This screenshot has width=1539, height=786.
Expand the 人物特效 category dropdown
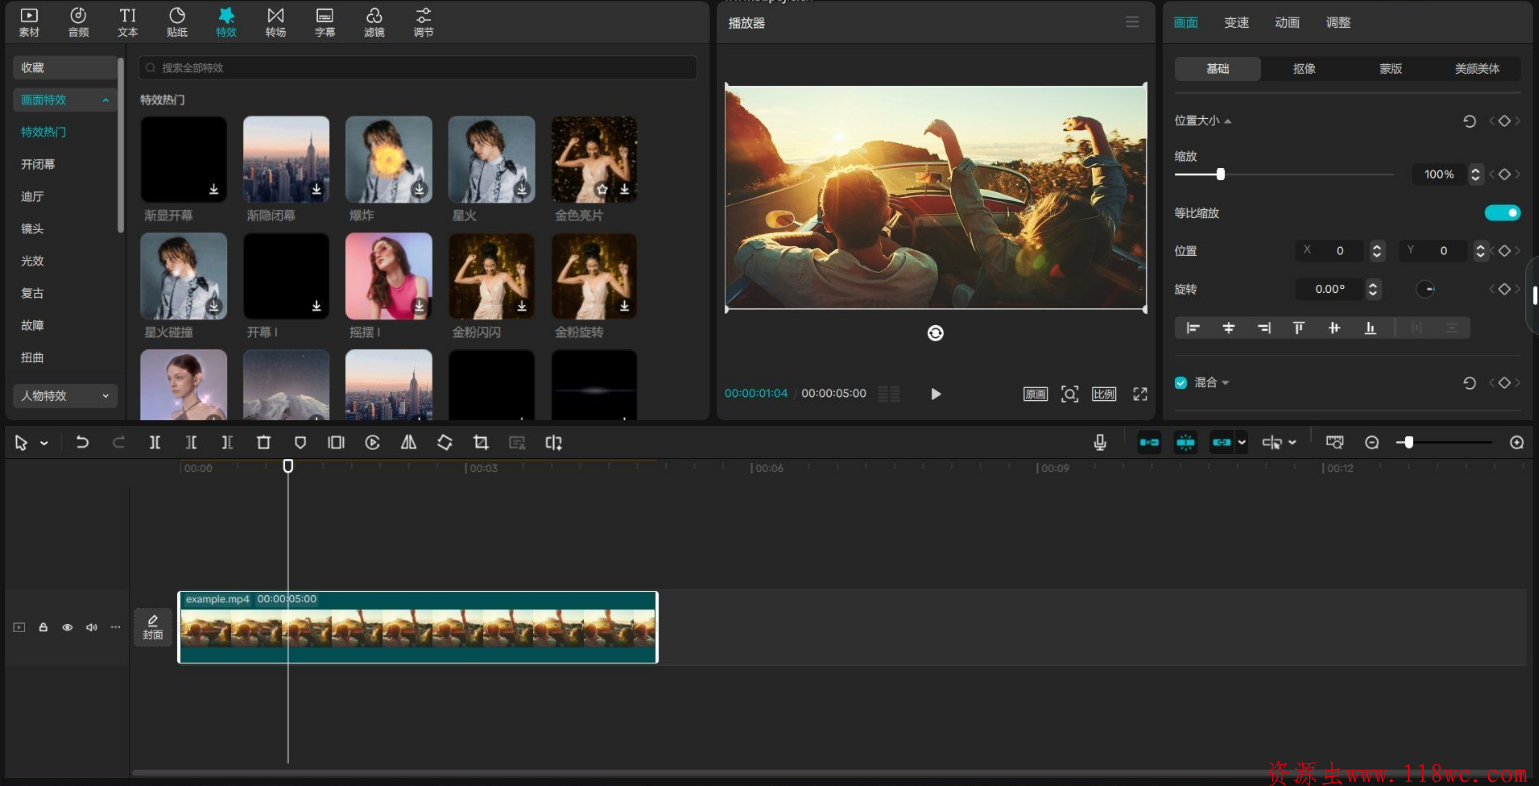105,396
